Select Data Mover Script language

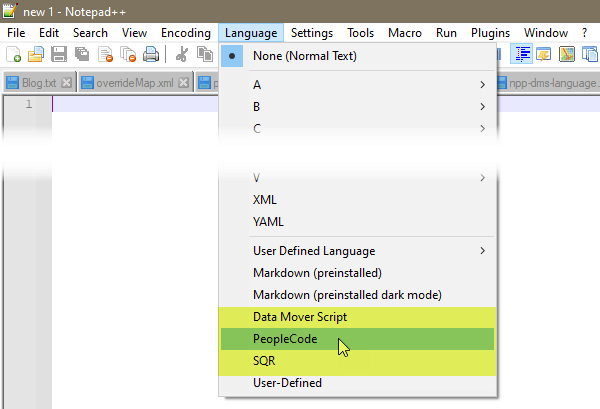point(357,317)
